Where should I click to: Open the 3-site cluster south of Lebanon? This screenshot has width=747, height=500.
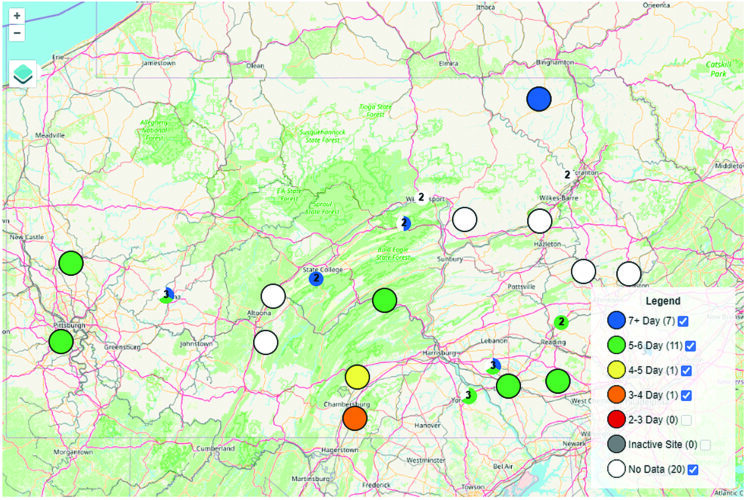click(x=494, y=366)
